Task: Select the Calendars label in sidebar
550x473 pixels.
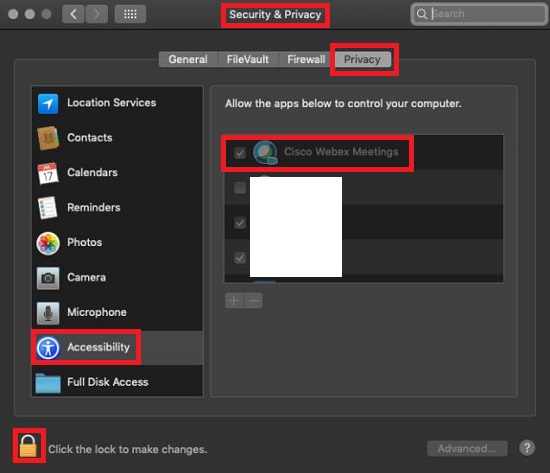Action: tap(92, 172)
